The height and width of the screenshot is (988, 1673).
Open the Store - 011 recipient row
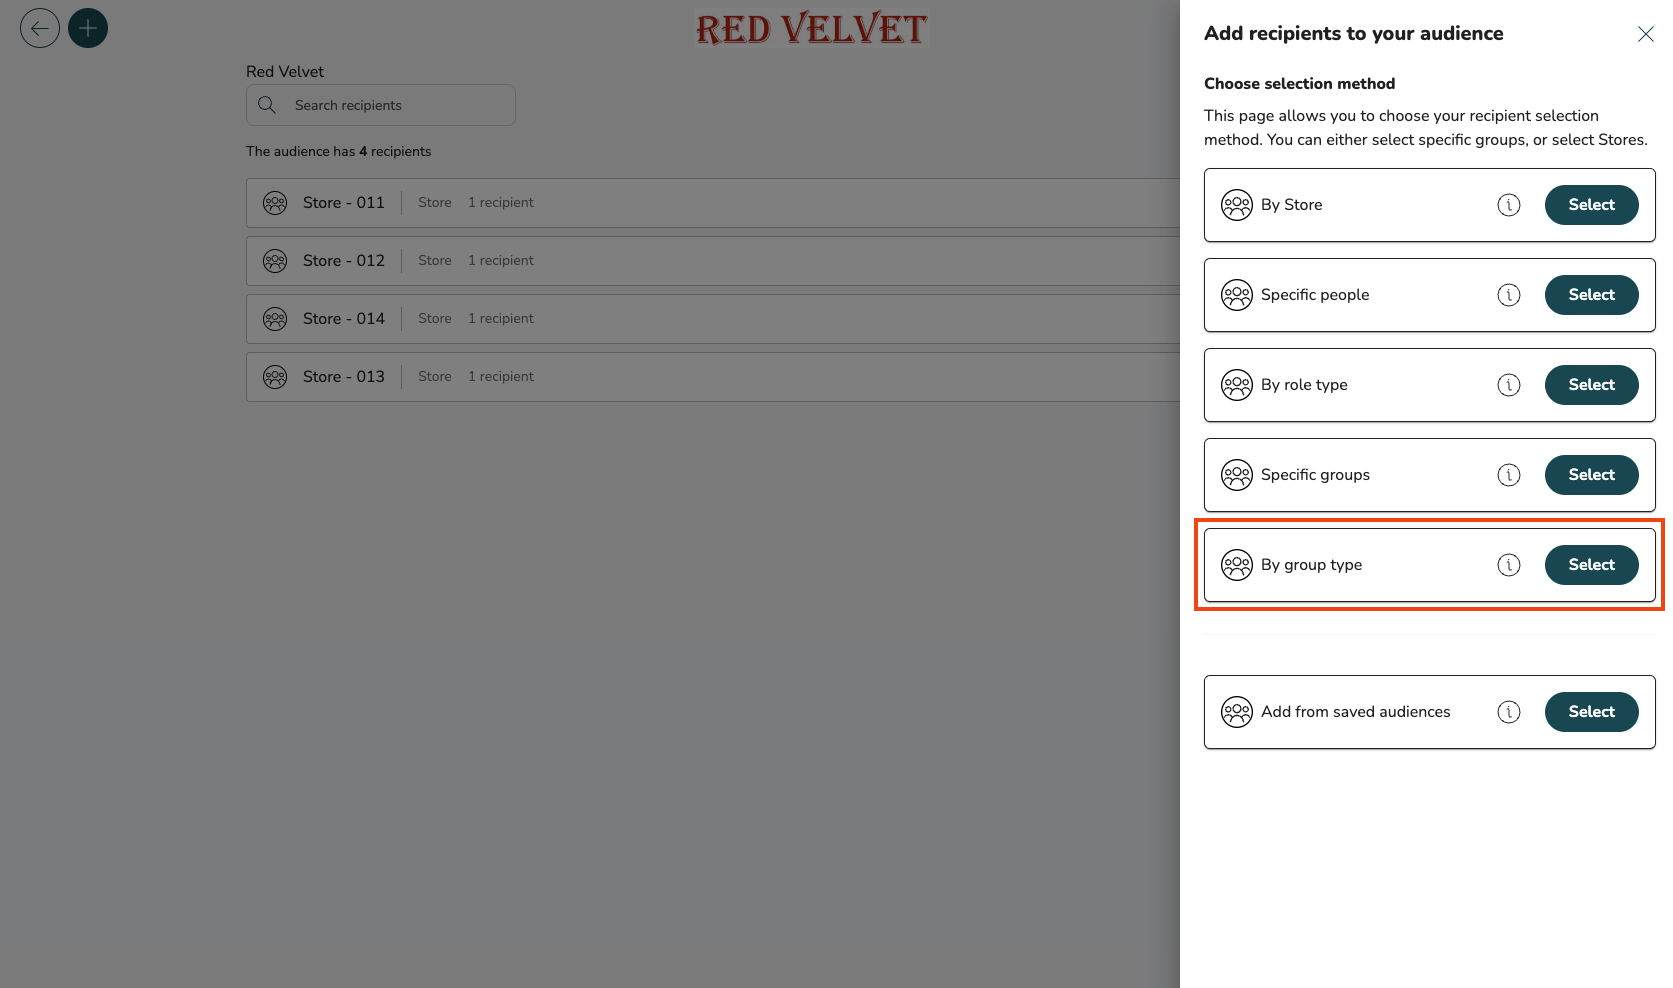tap(700, 203)
